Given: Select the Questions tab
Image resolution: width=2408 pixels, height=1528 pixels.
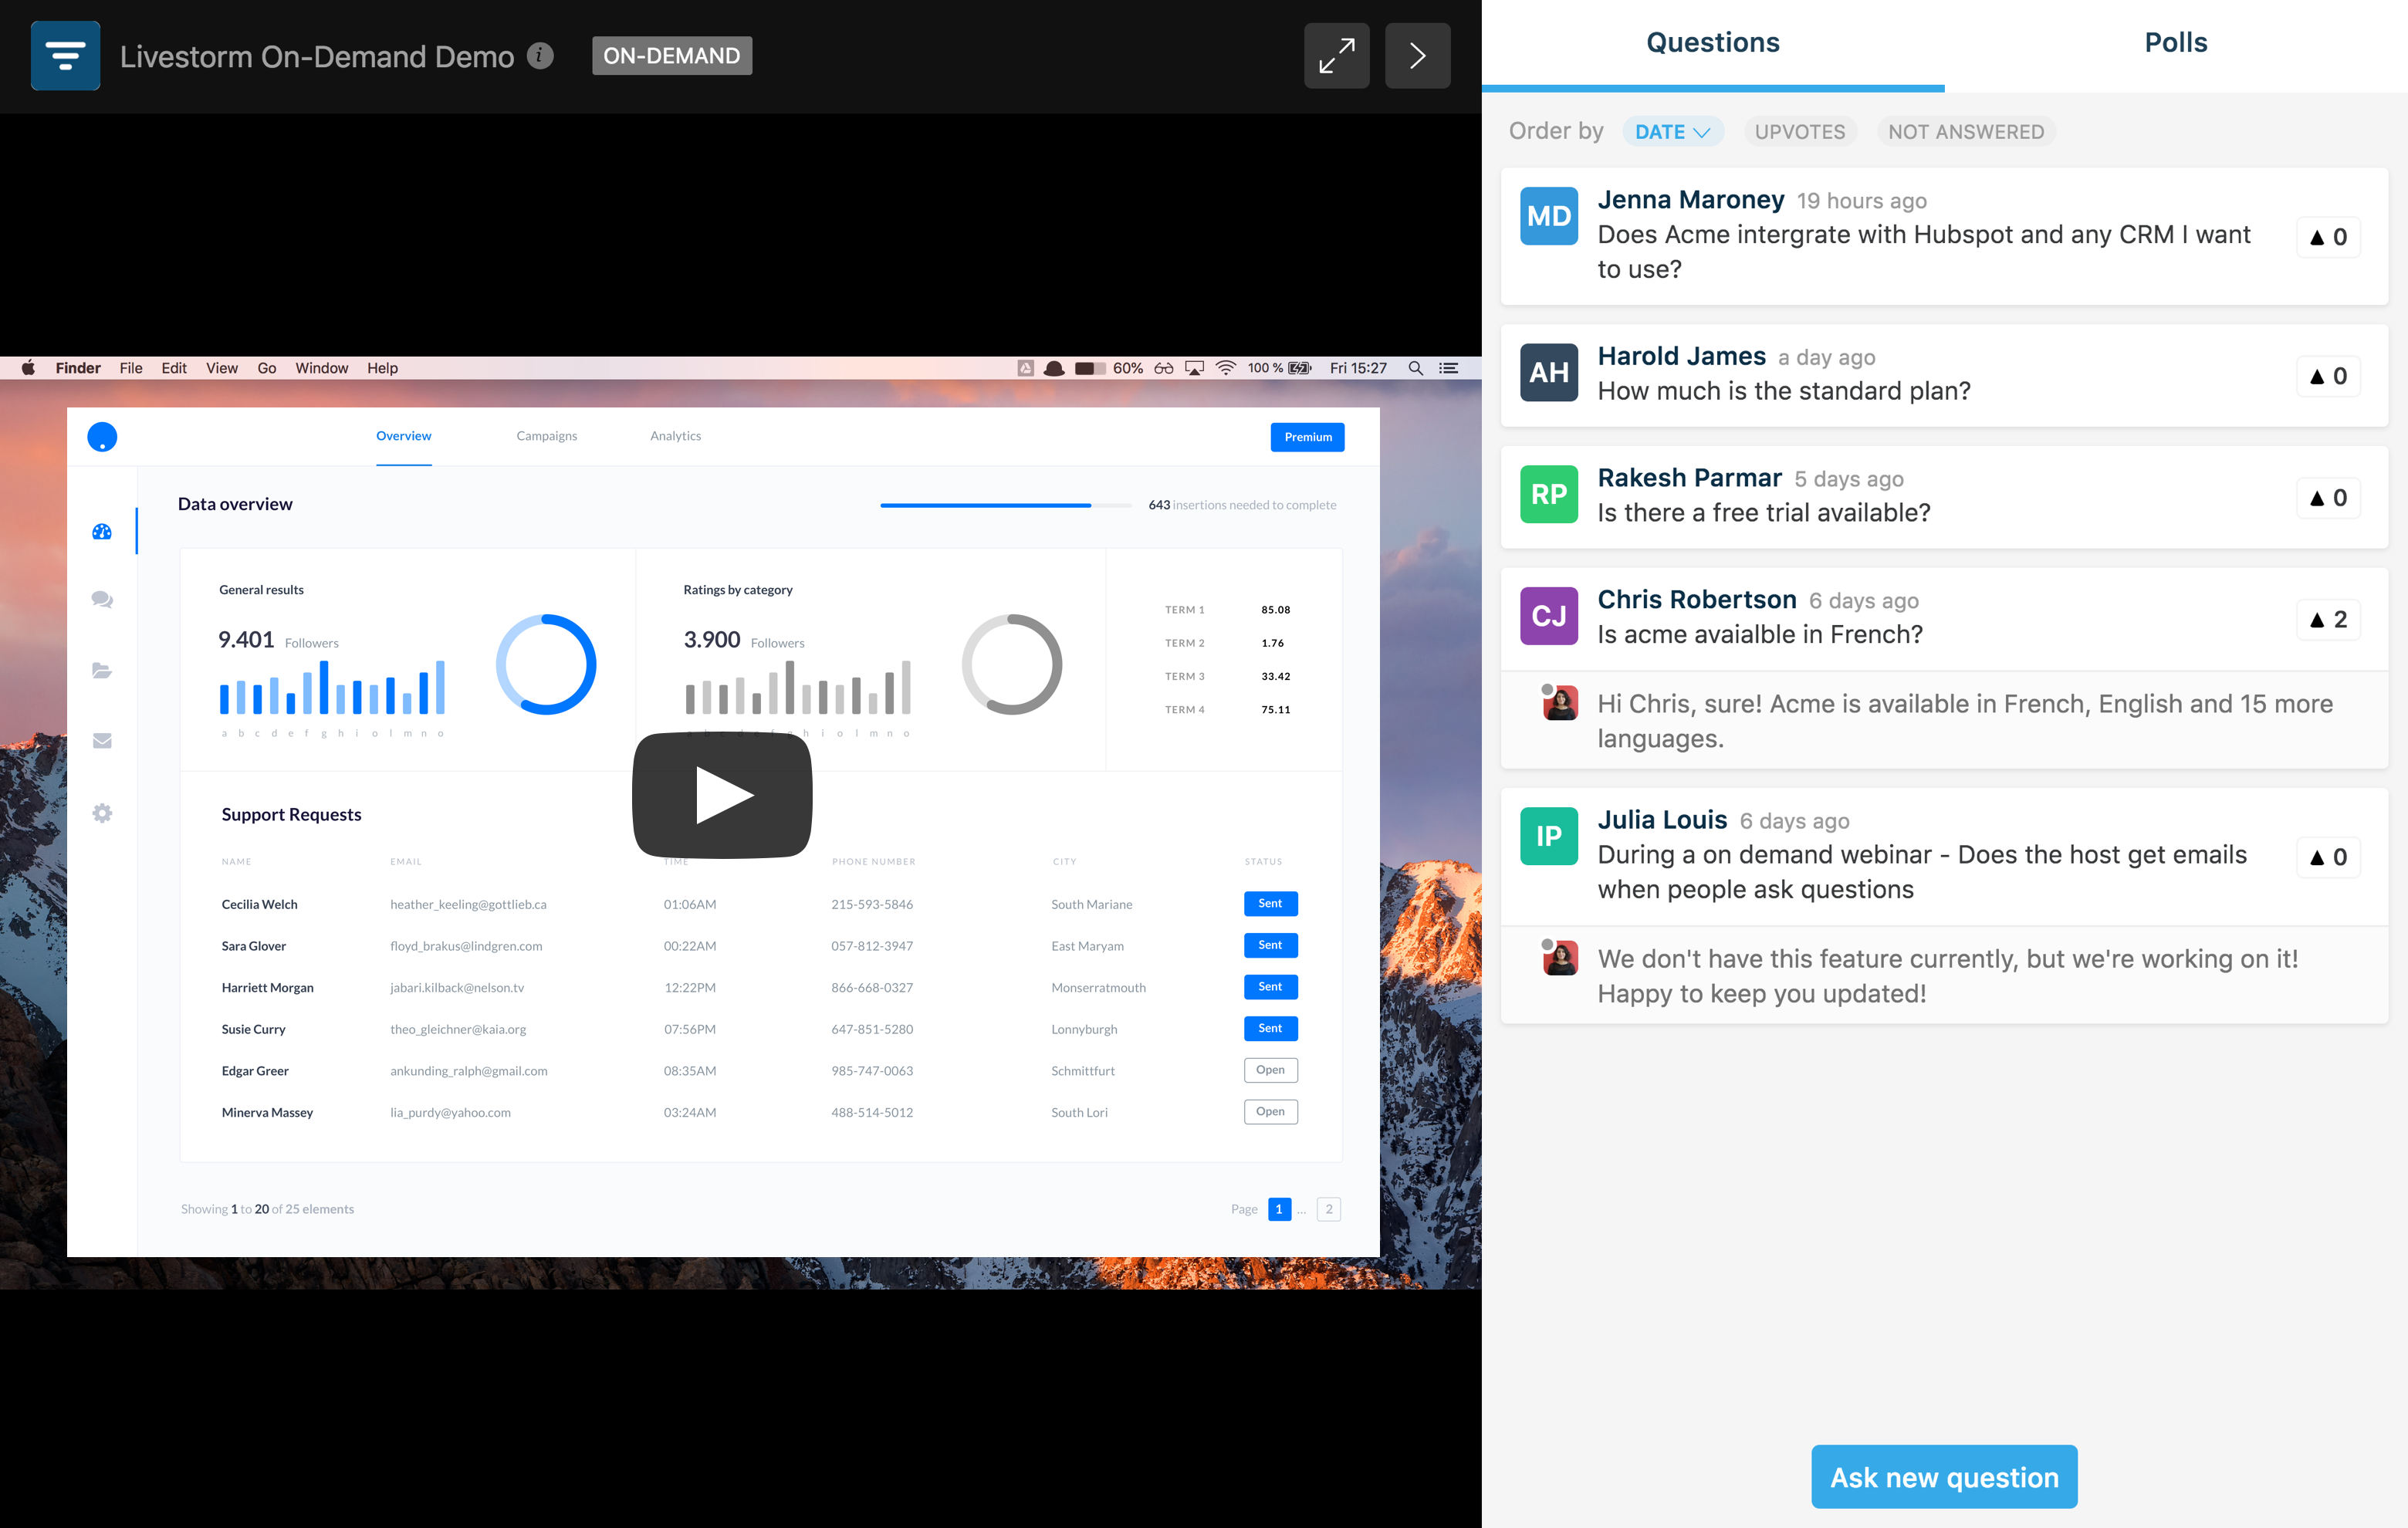Looking at the screenshot, I should point(1712,43).
